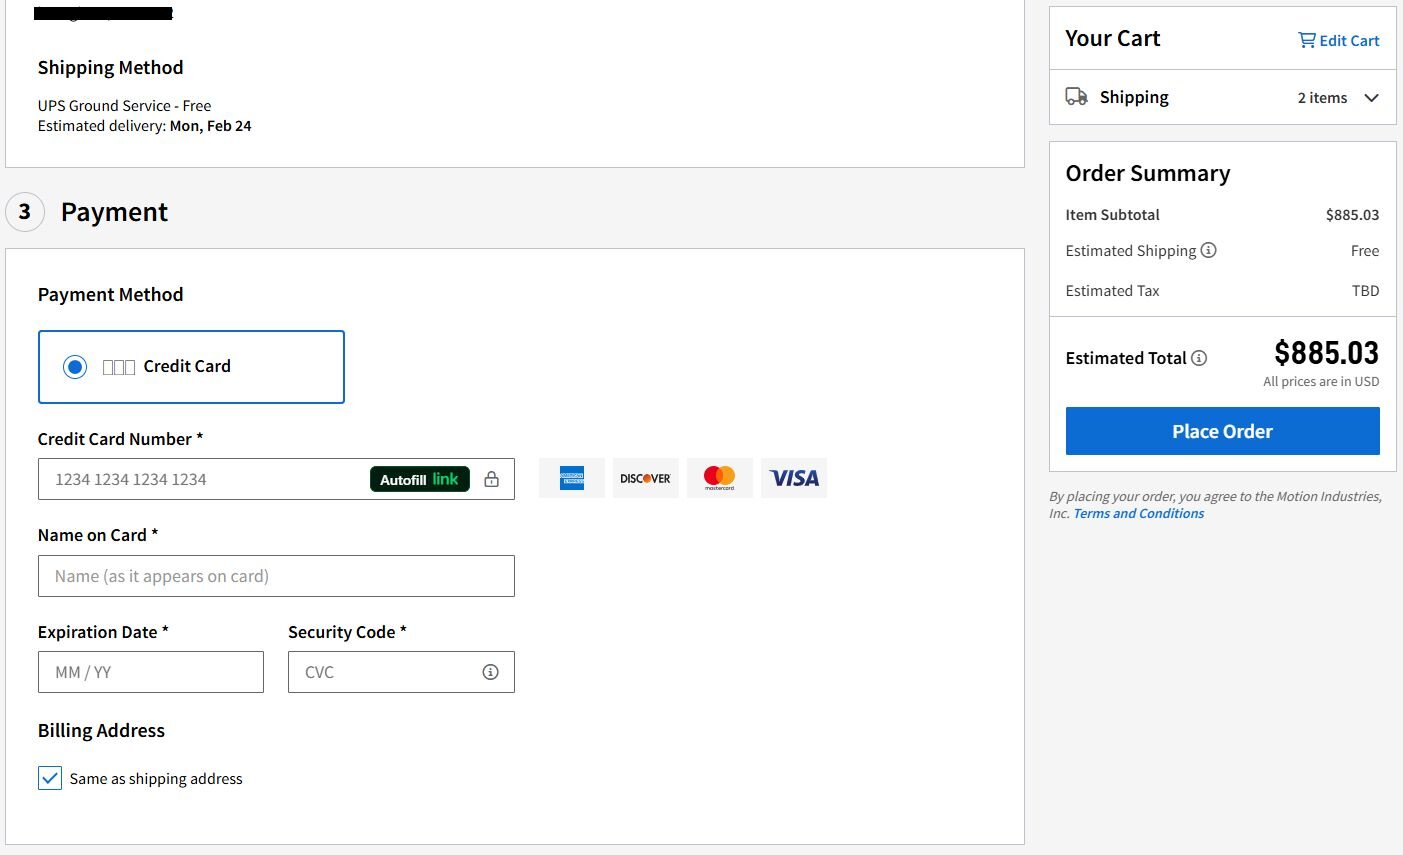Click the Visa card logo
This screenshot has width=1403, height=855.
[794, 478]
